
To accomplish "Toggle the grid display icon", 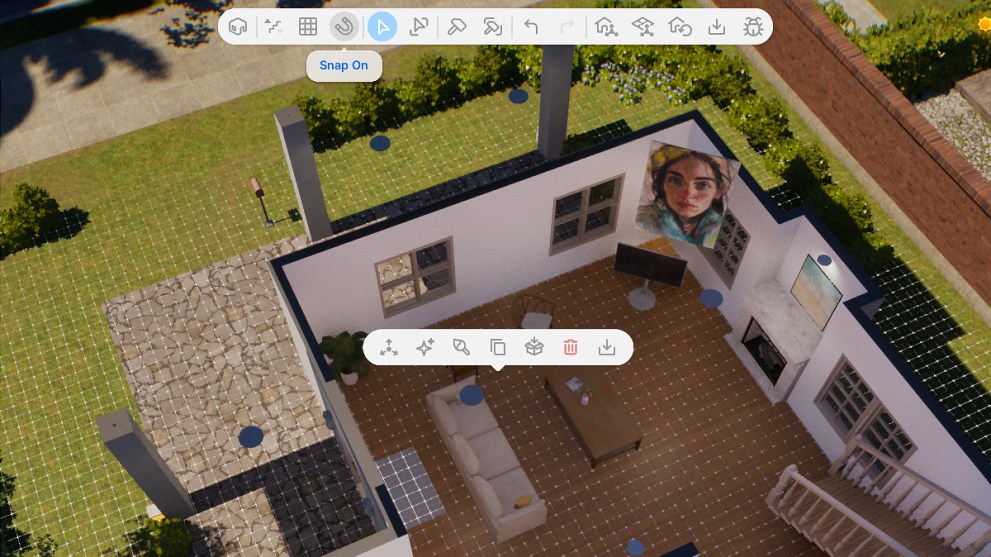I will coord(308,27).
